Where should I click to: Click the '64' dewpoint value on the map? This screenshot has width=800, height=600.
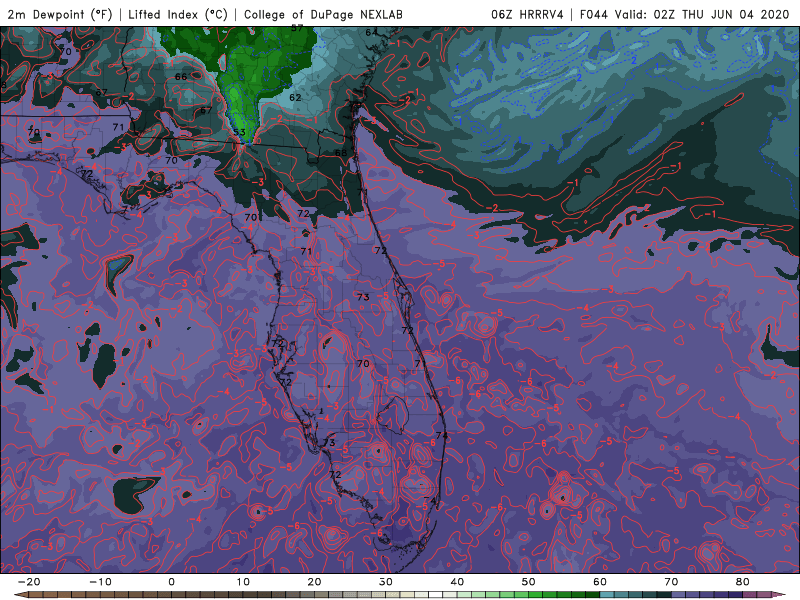(x=371, y=33)
